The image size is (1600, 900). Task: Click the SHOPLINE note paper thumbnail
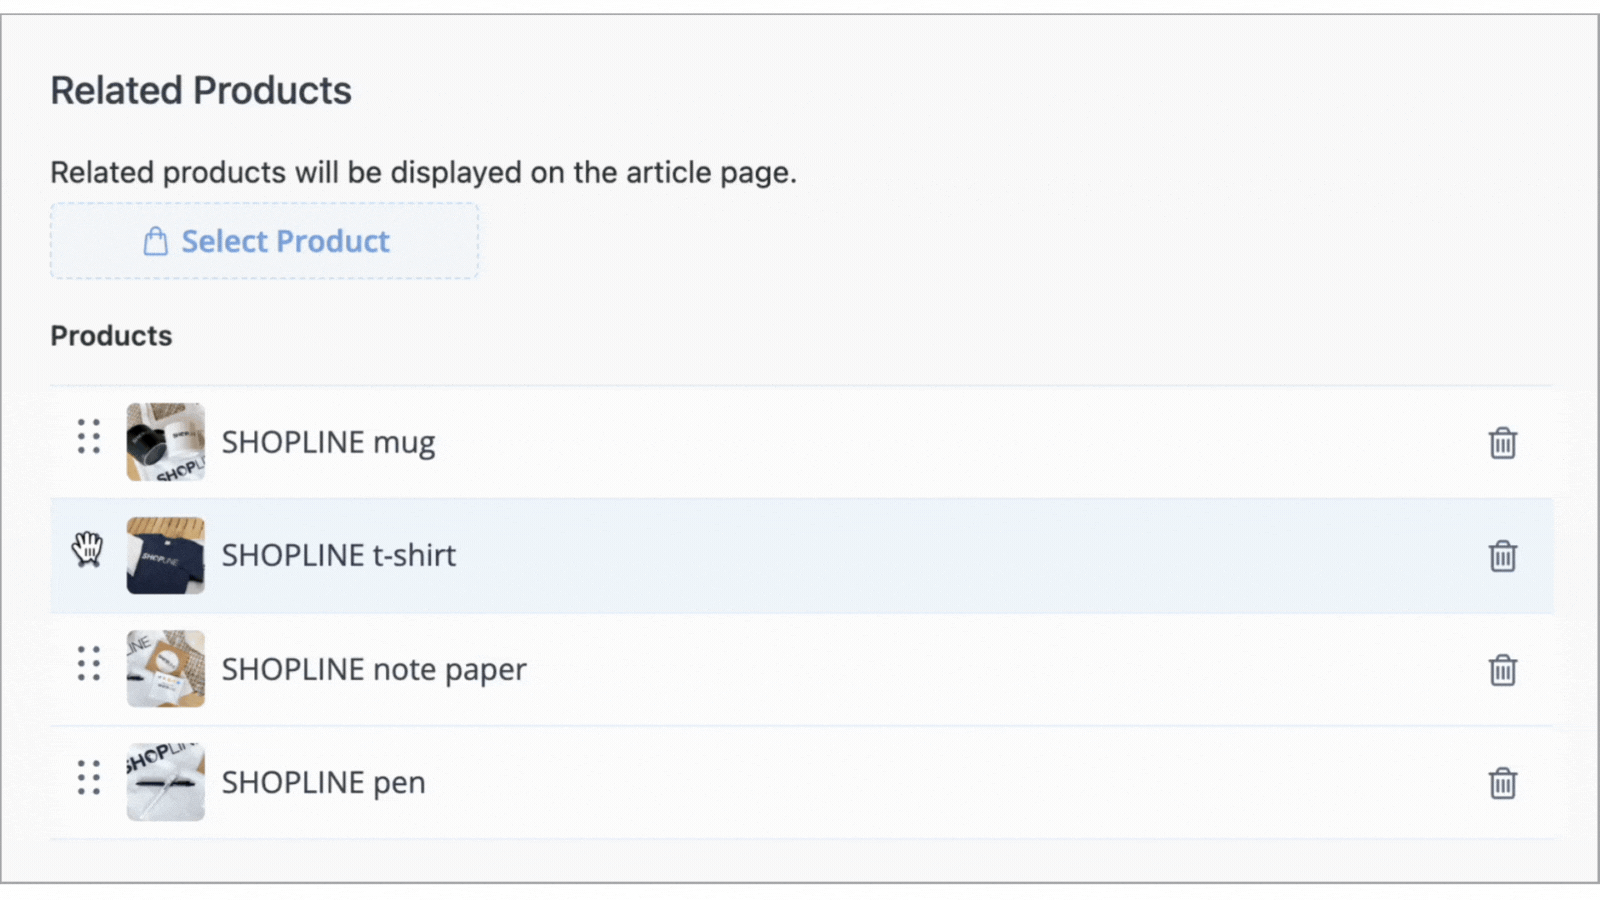(x=166, y=669)
